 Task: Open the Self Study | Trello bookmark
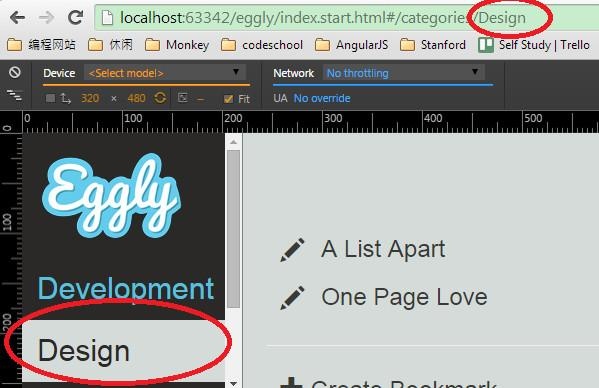[534, 45]
